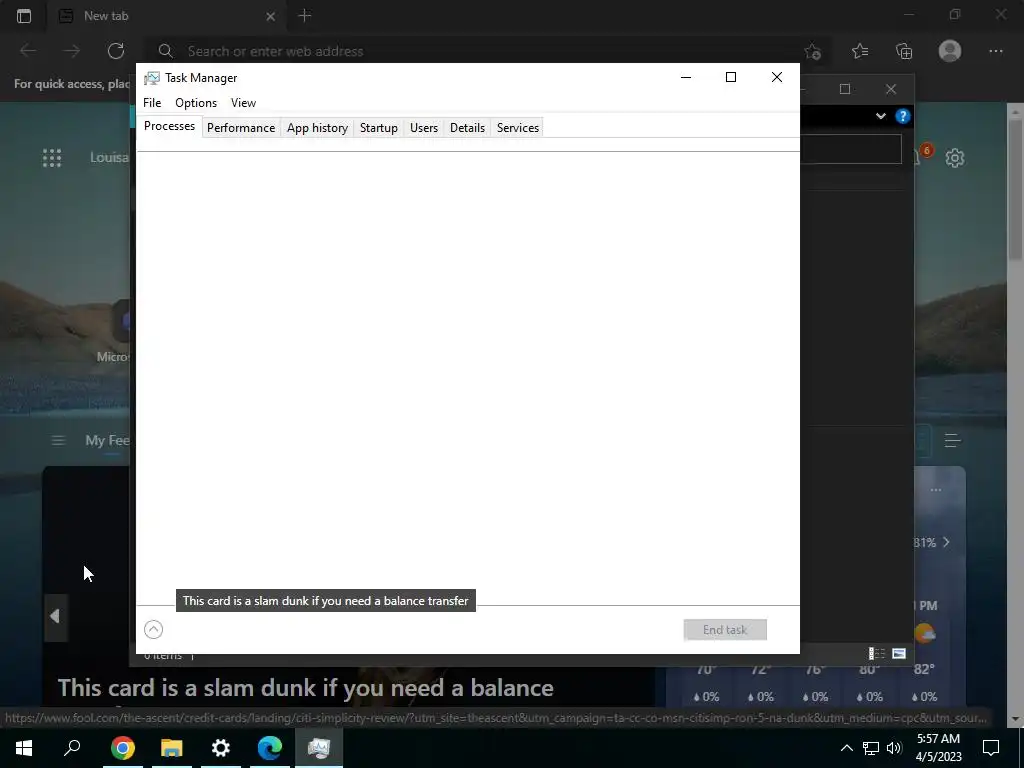Maximize the background File Explorer window
This screenshot has height=768, width=1024.
[845, 89]
